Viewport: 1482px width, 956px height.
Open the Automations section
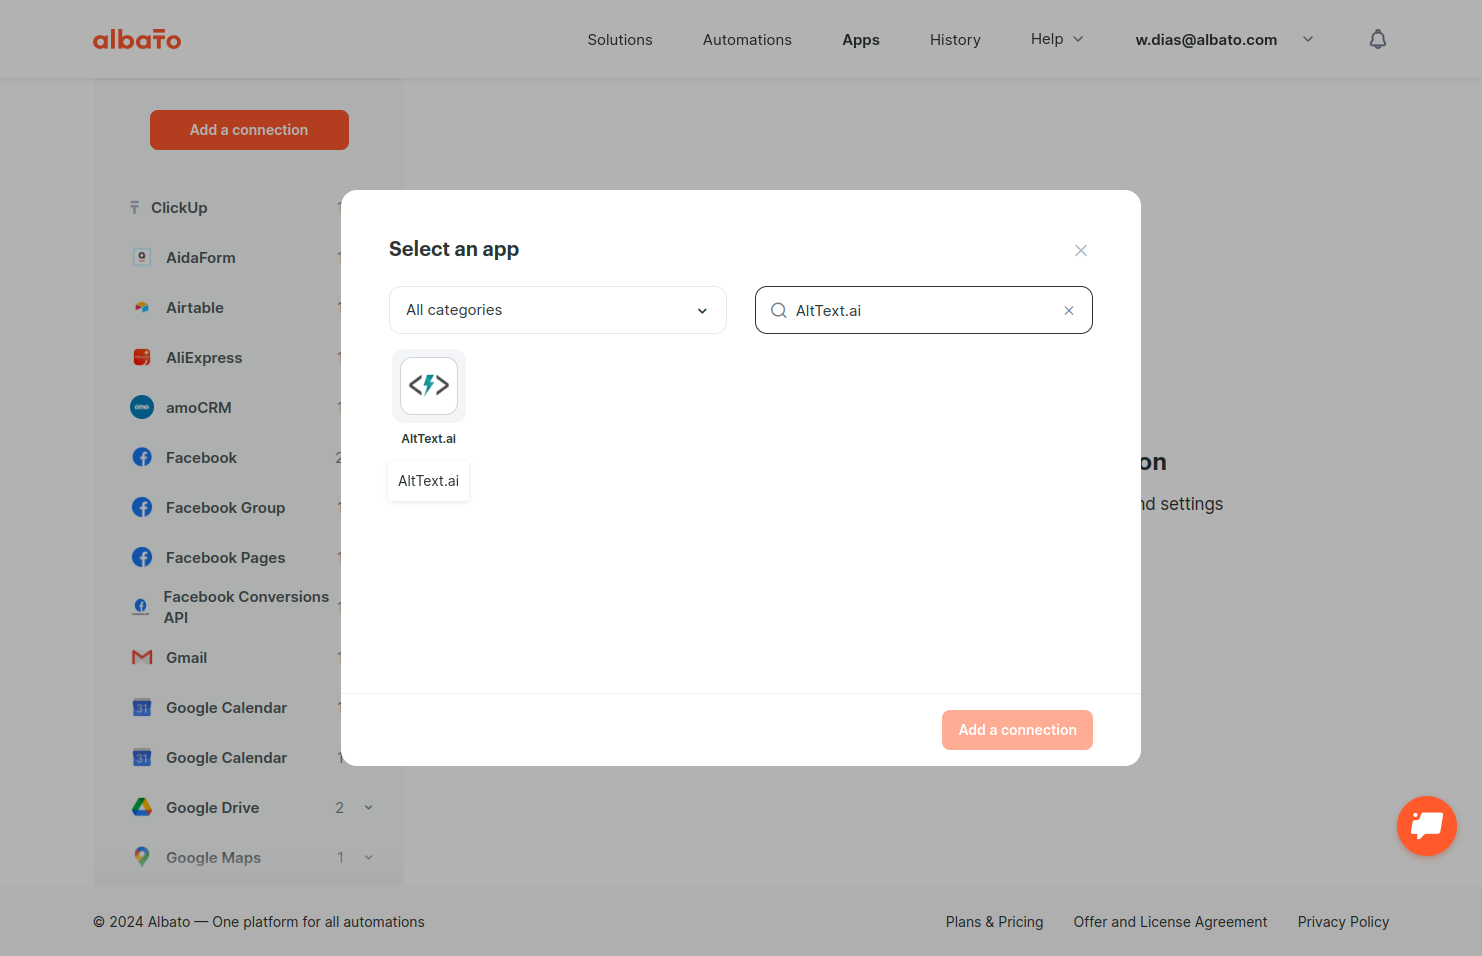[x=747, y=40]
